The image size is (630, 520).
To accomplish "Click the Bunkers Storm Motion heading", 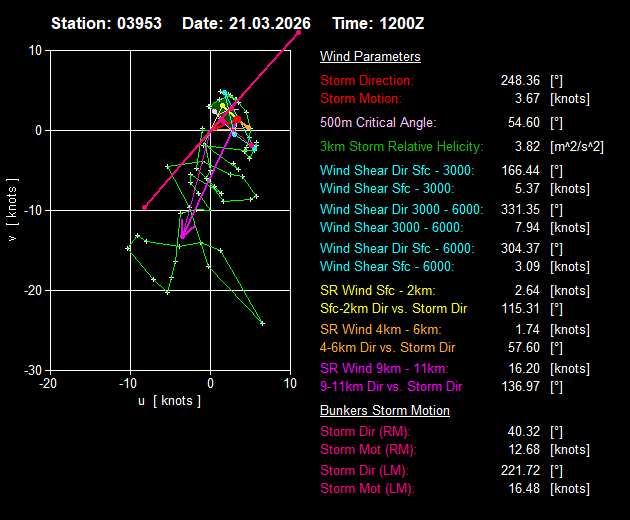I will [384, 410].
